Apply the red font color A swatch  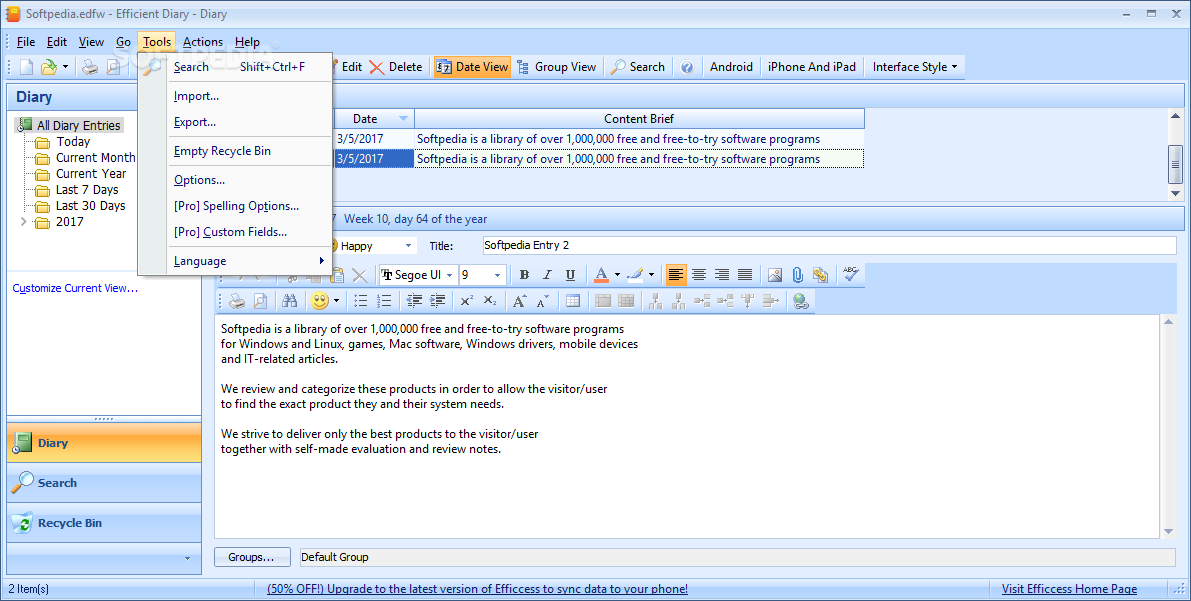tap(601, 275)
